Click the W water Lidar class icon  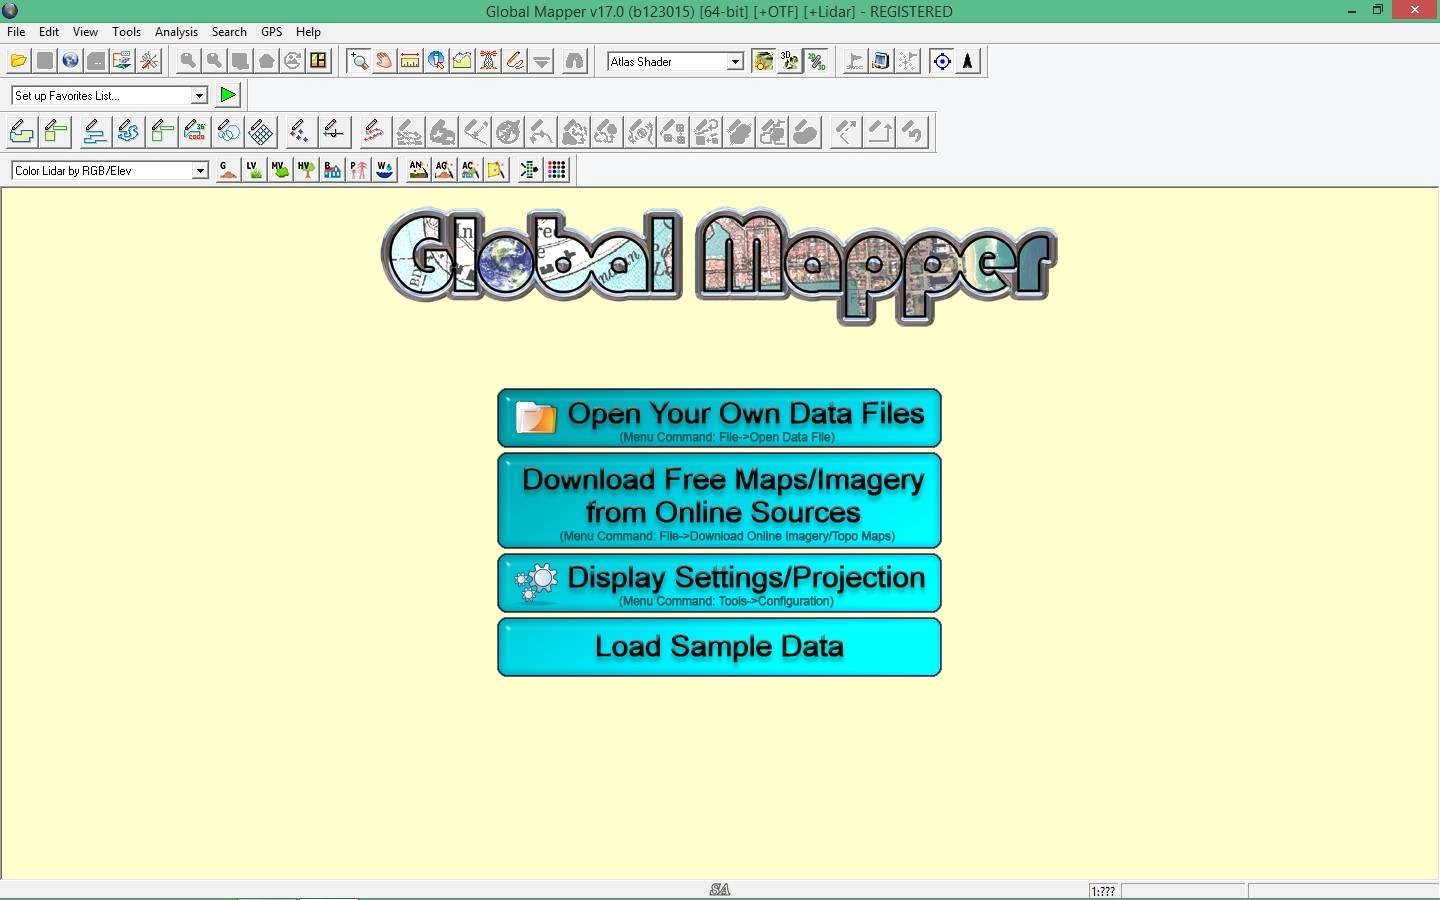click(x=384, y=170)
